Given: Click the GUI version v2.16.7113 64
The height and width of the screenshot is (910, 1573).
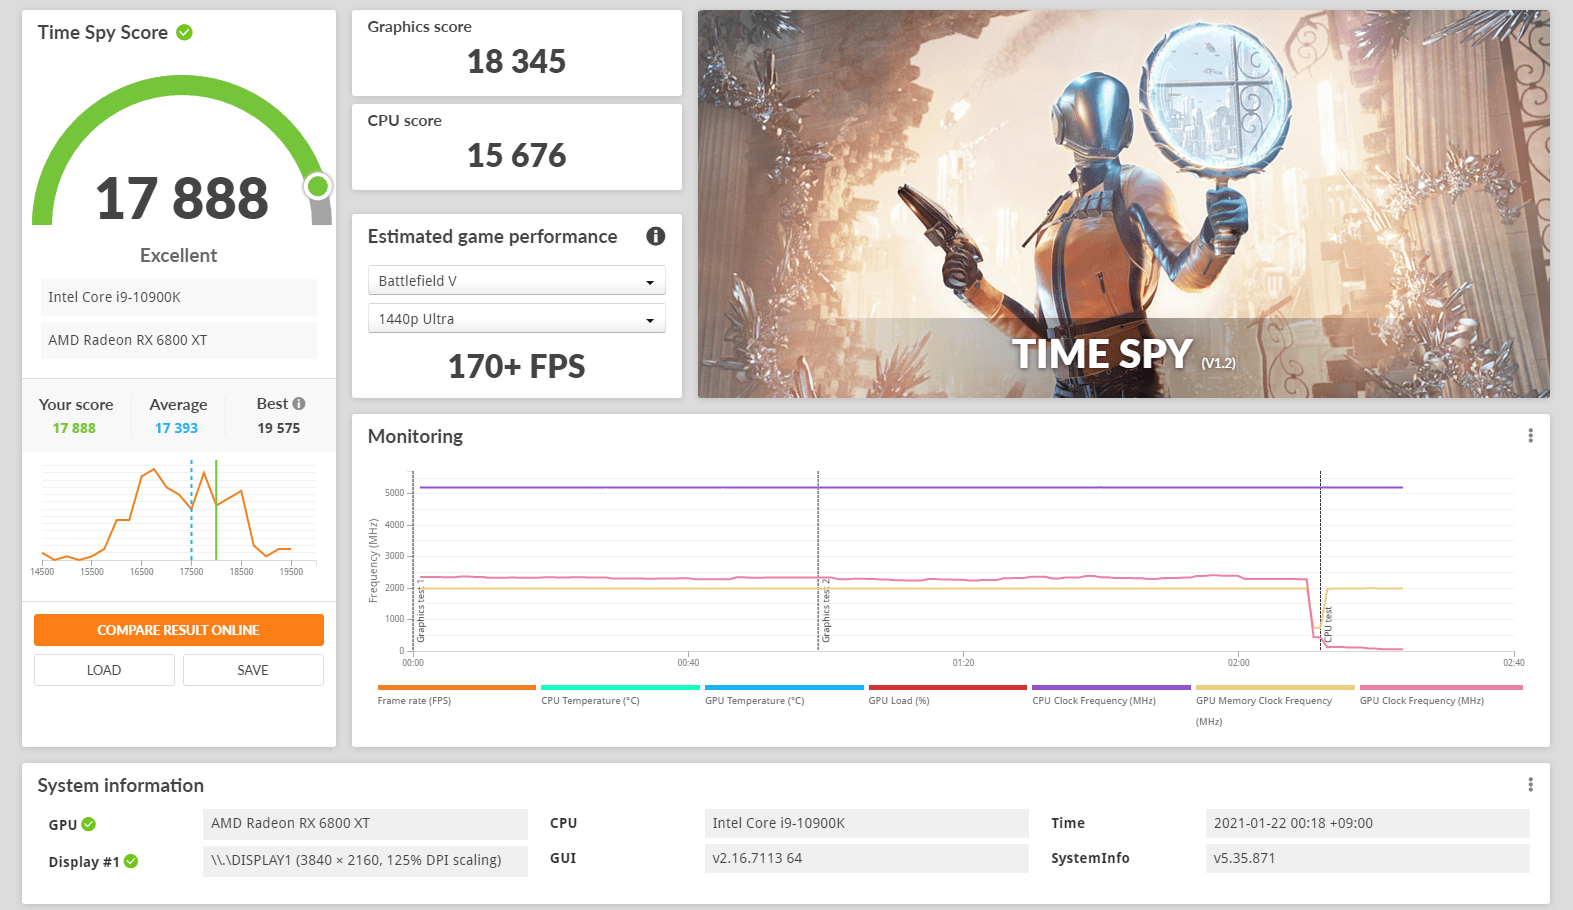Looking at the screenshot, I should [x=867, y=858].
